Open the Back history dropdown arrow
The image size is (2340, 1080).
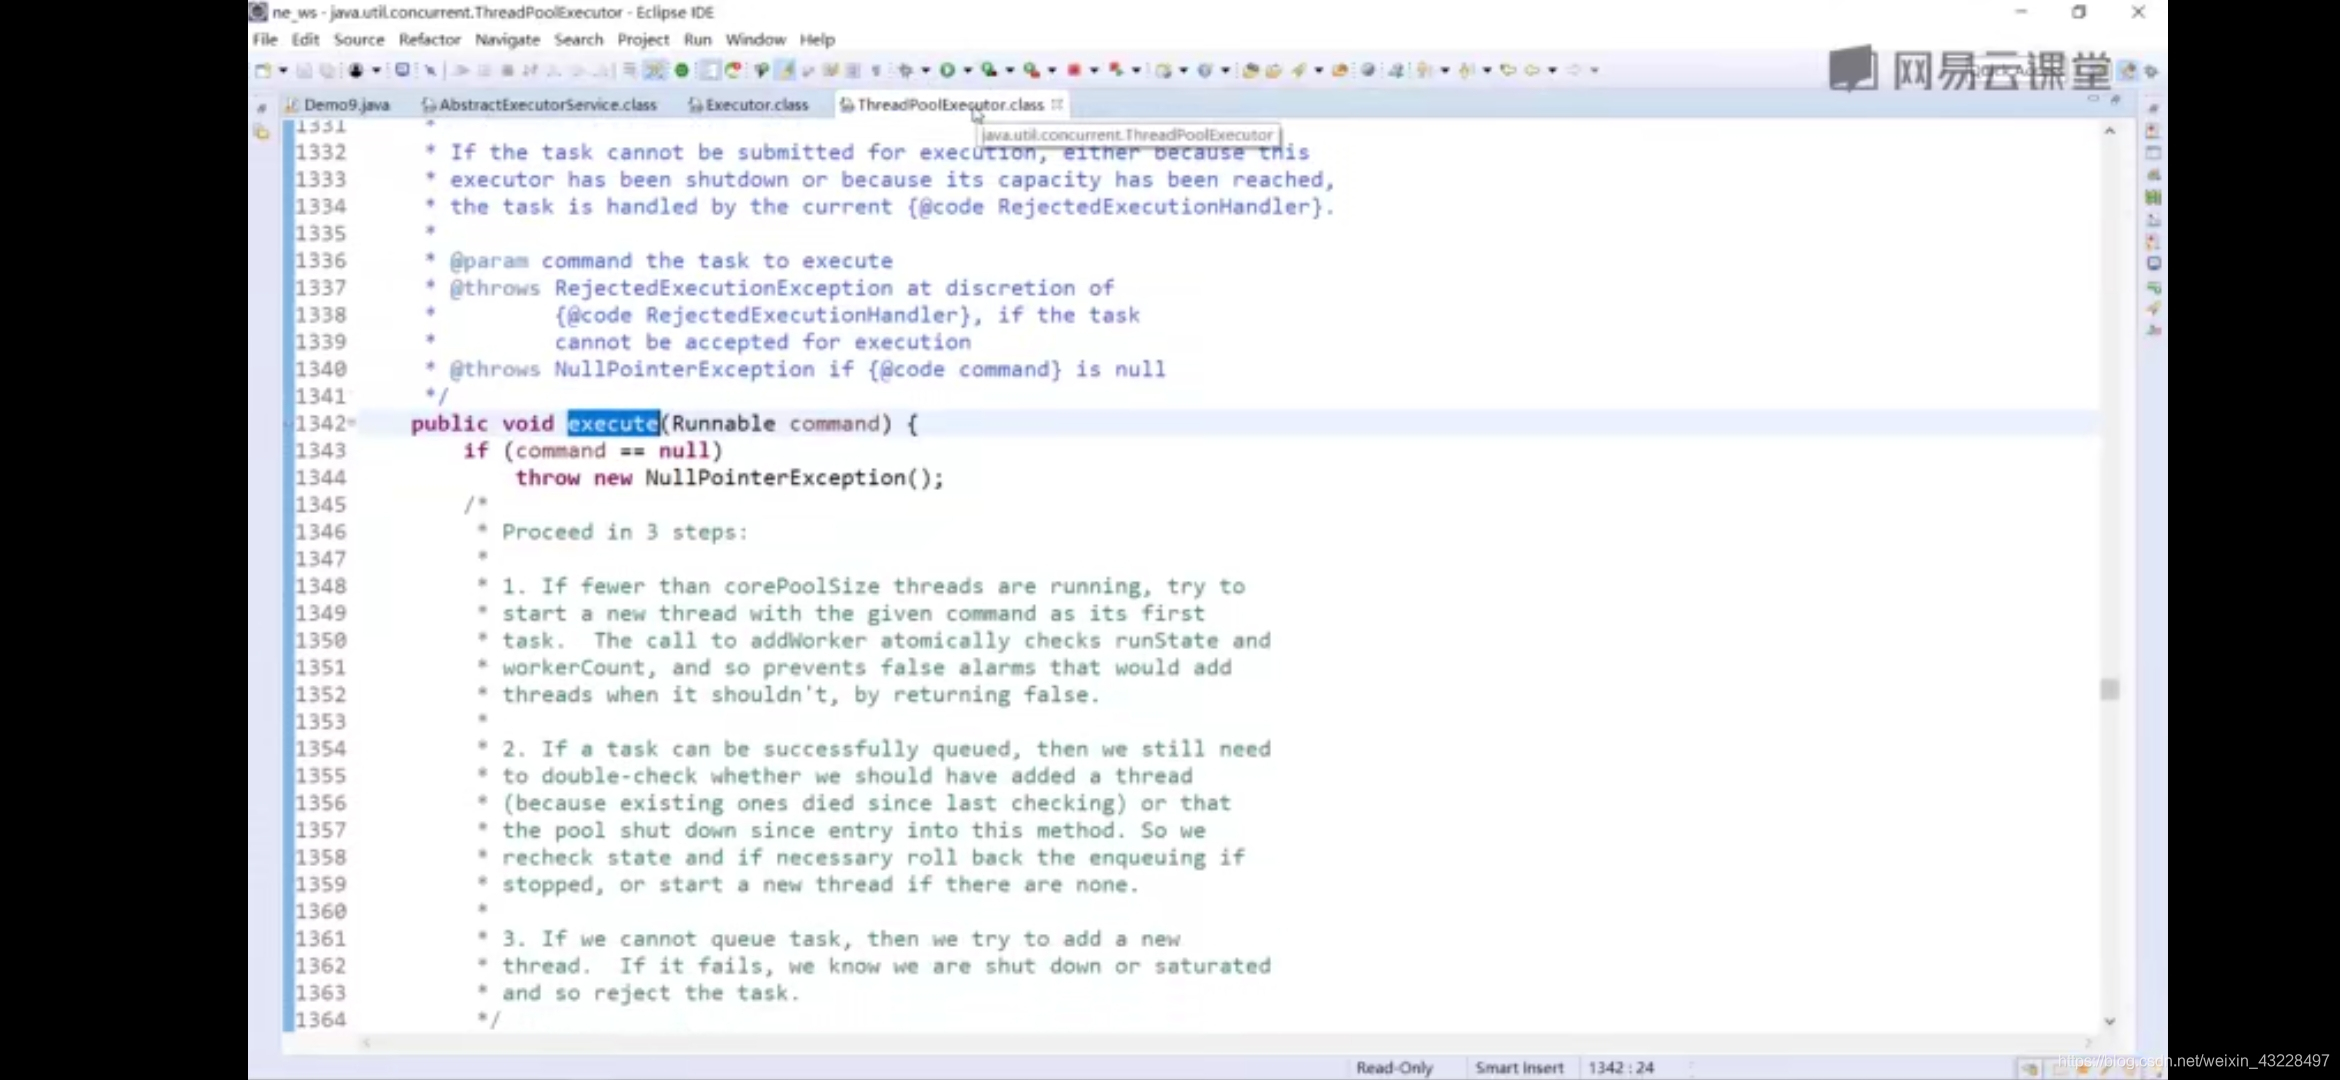(x=1552, y=70)
